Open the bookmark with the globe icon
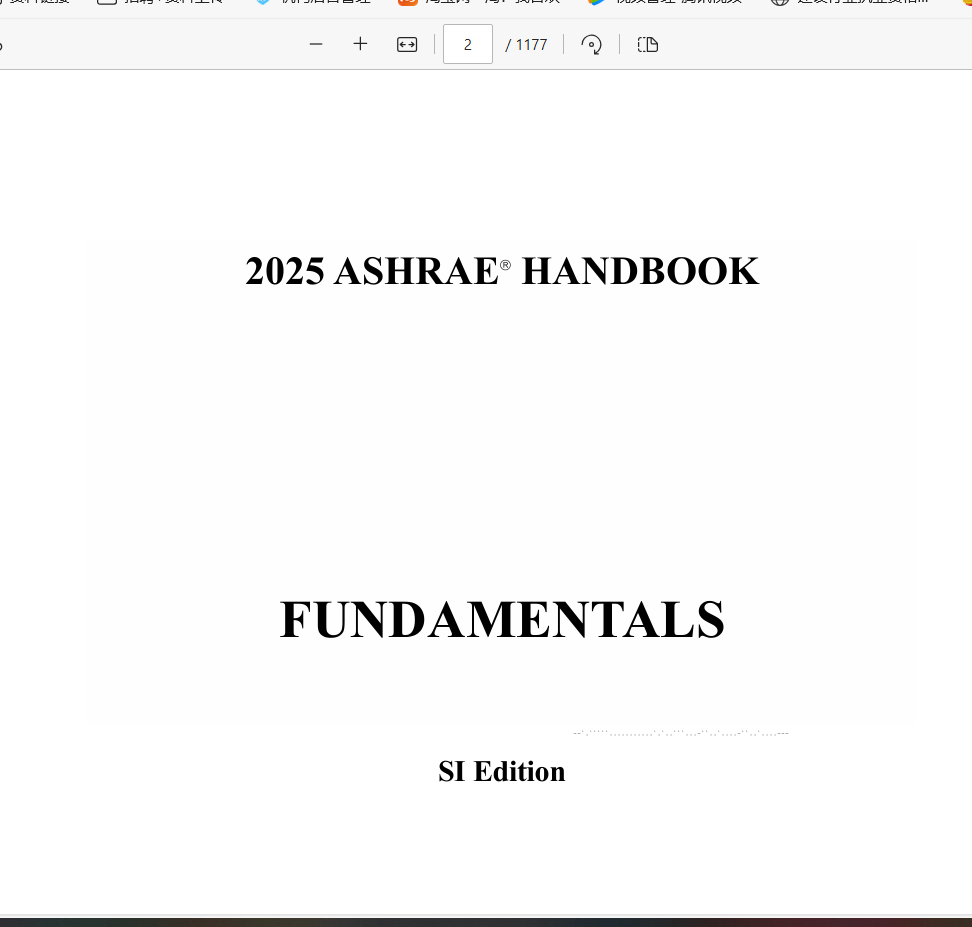972x927 pixels. [850, 3]
